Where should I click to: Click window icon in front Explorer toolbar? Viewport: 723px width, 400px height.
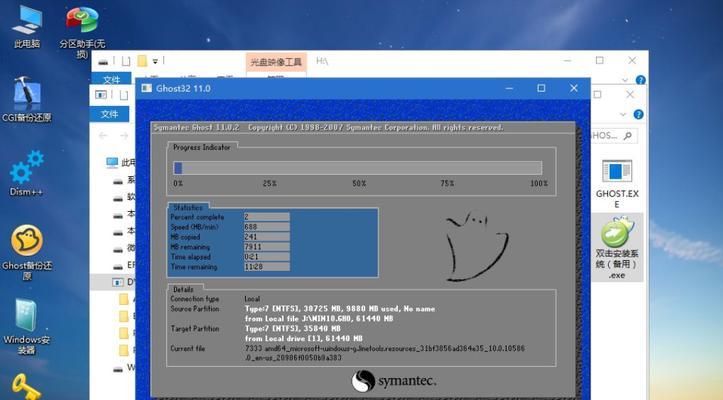click(x=101, y=95)
